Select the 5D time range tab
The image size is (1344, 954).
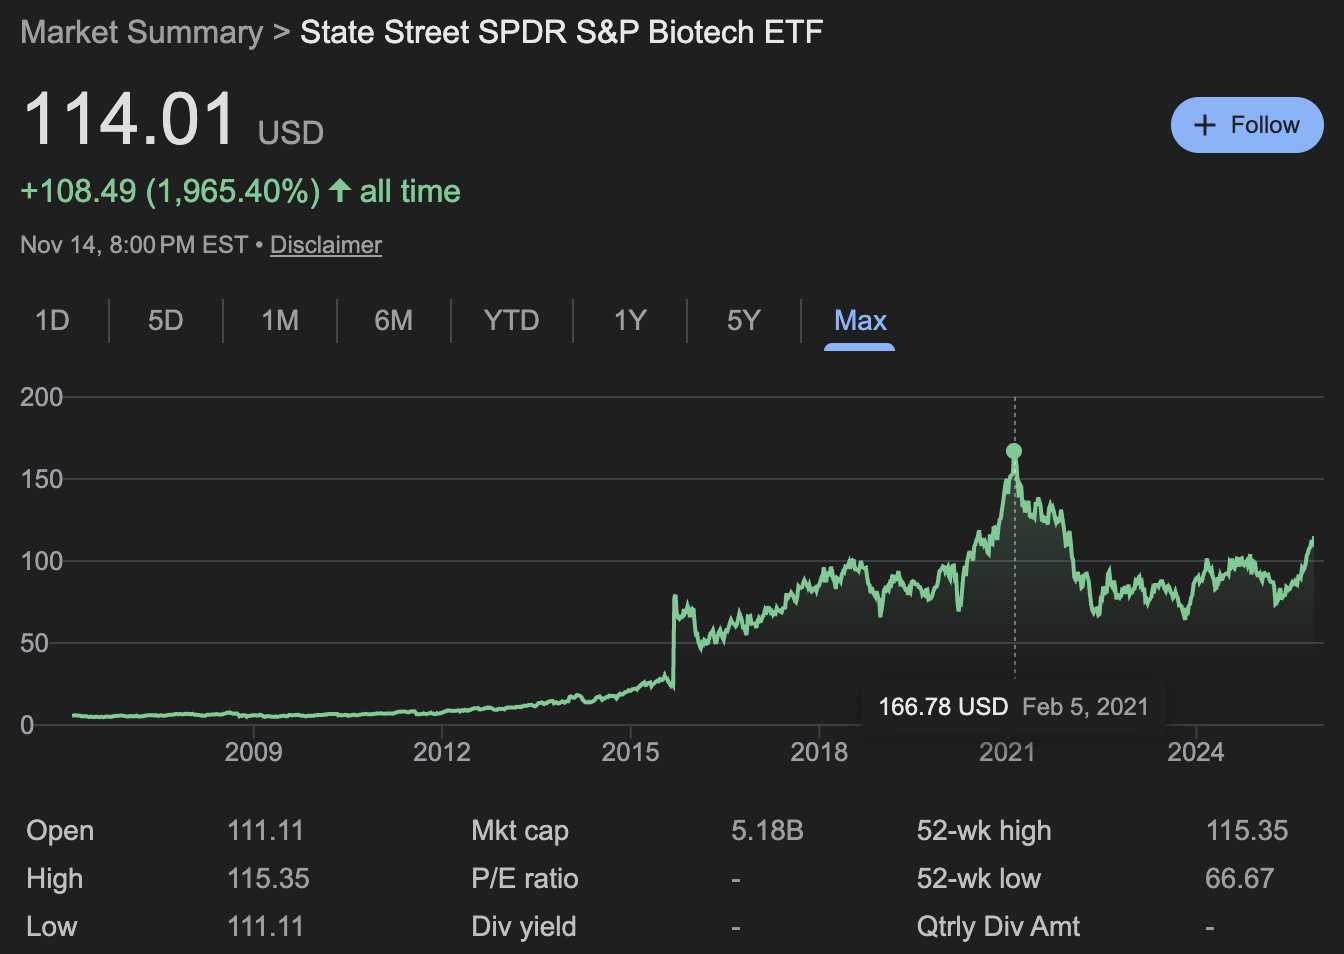166,320
